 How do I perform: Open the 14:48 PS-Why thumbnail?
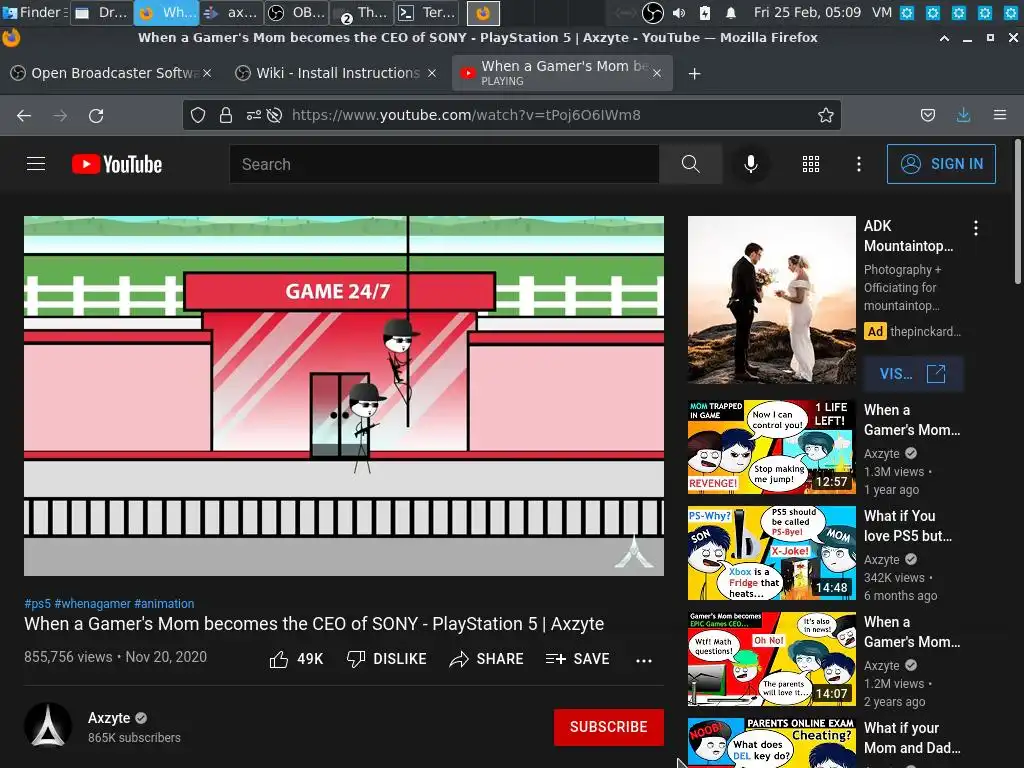[x=771, y=552]
